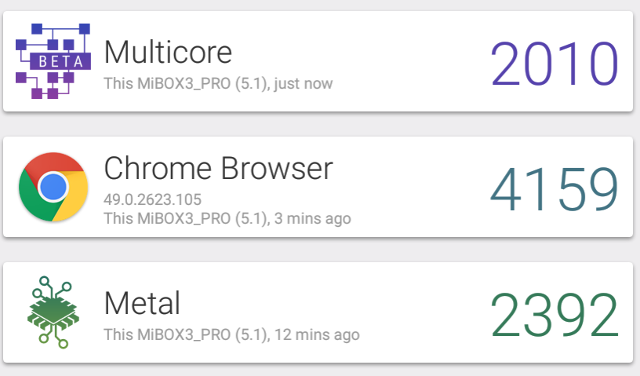Click Chrome version 49.0.2623.105 text

point(153,200)
